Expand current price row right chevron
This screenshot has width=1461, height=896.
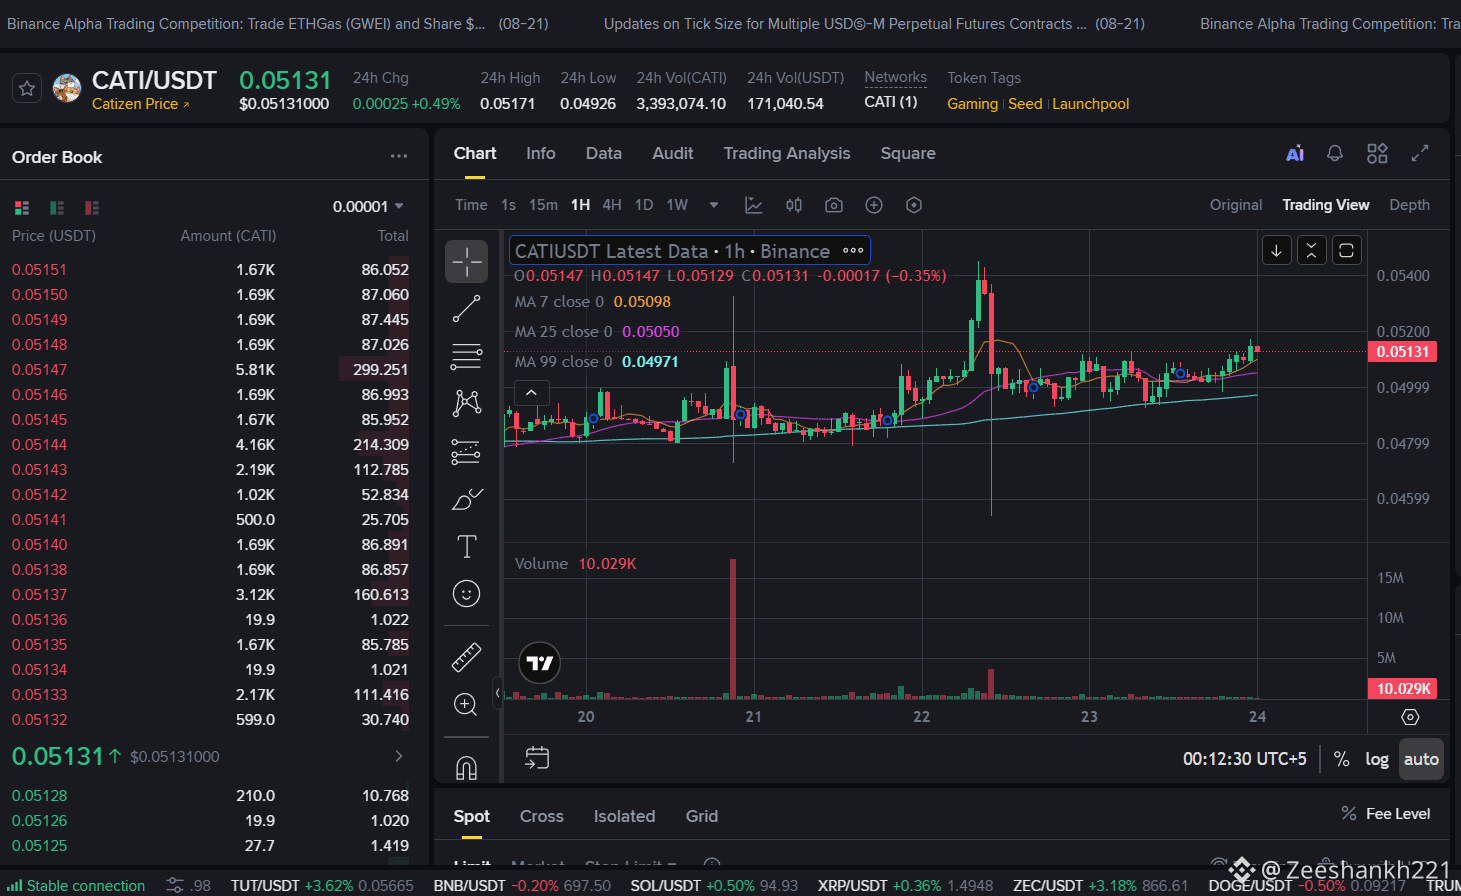coord(399,756)
